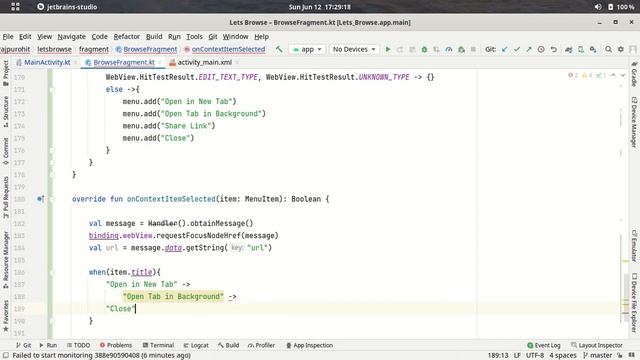Viewport: 640px width, 360px height.
Task: Open the Navigate menu
Action: point(71,37)
